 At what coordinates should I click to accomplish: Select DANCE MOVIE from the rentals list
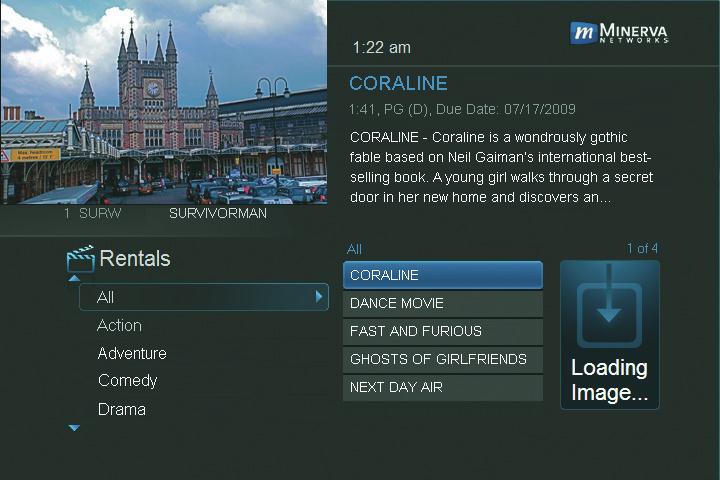[442, 303]
